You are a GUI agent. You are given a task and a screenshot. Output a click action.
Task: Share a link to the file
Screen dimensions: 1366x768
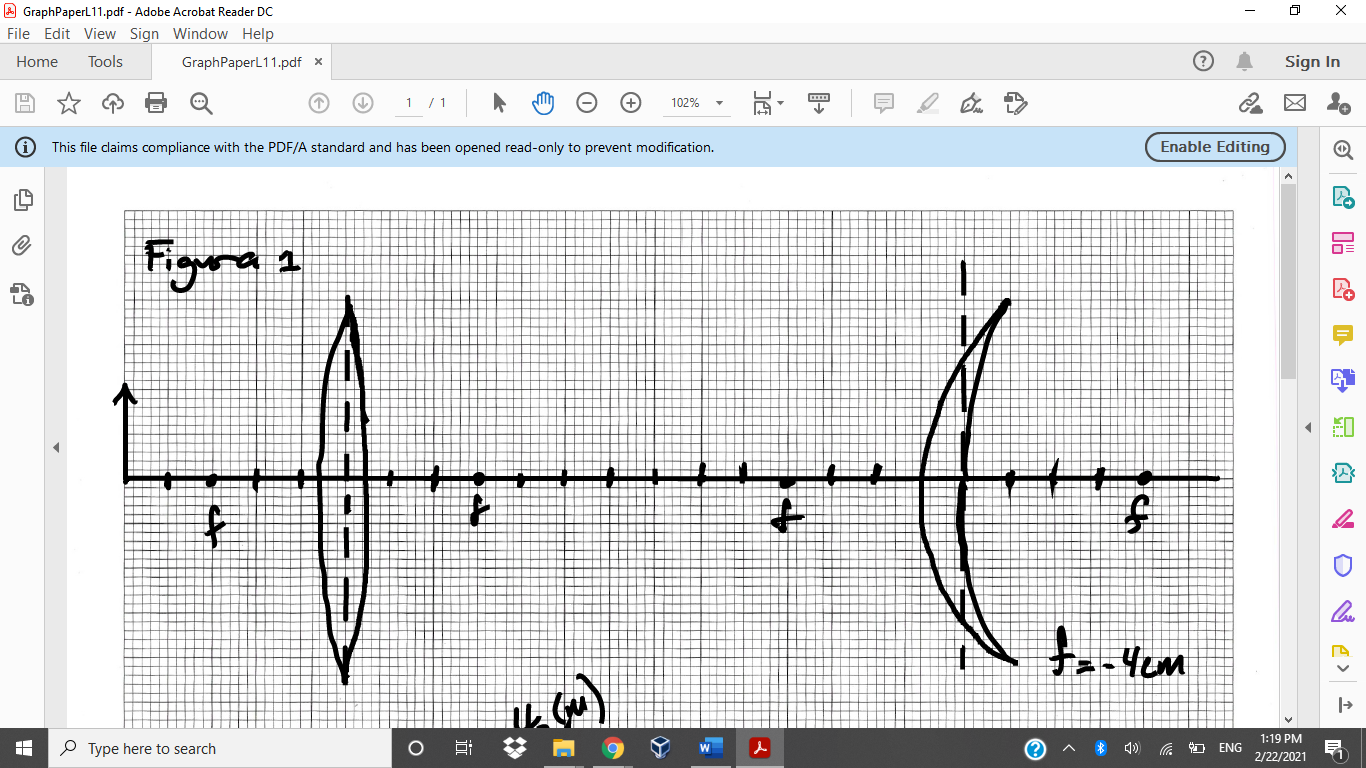click(1250, 103)
